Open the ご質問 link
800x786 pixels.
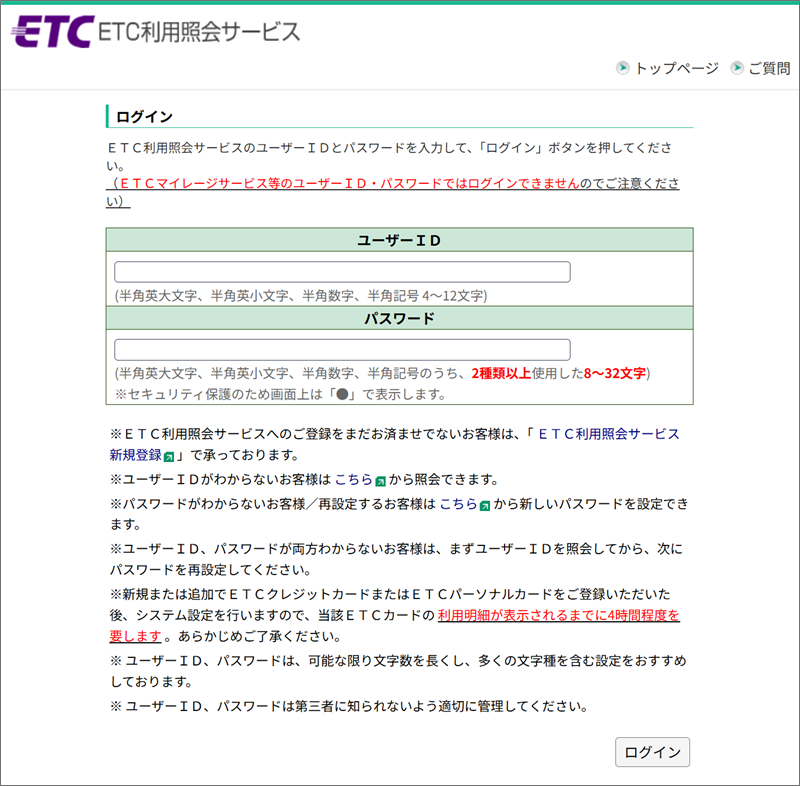pos(769,68)
